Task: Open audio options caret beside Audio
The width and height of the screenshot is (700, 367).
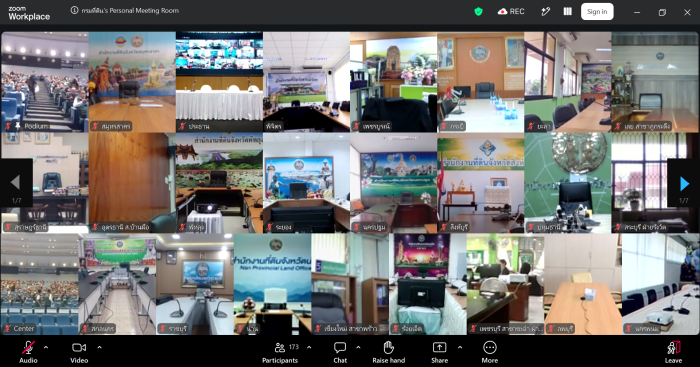Action: point(46,347)
